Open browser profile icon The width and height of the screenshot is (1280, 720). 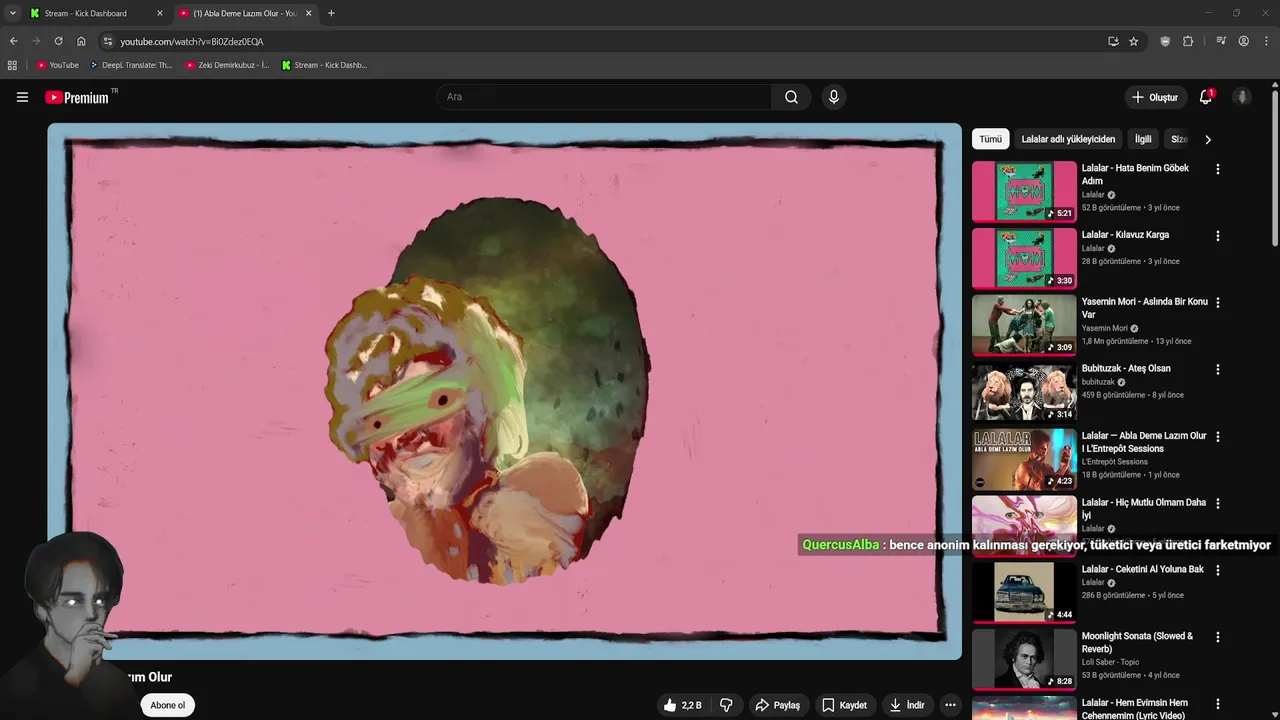(x=1244, y=41)
